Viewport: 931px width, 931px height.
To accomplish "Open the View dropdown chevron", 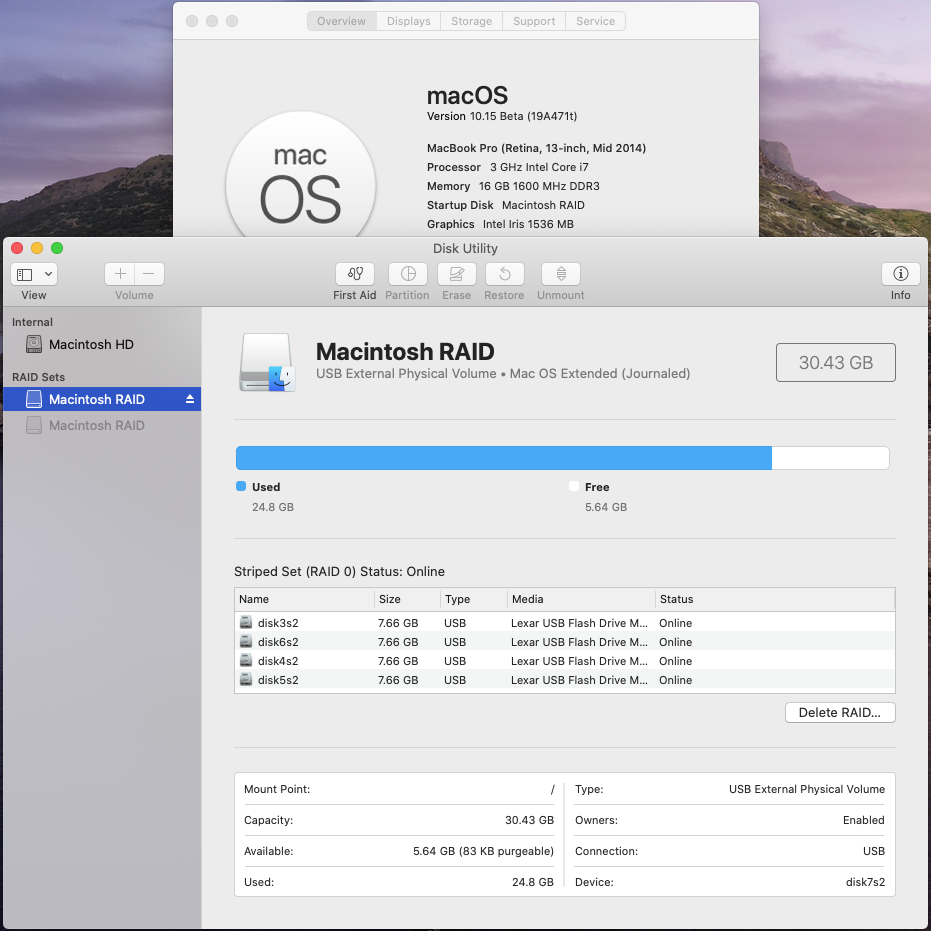I will tap(48, 274).
